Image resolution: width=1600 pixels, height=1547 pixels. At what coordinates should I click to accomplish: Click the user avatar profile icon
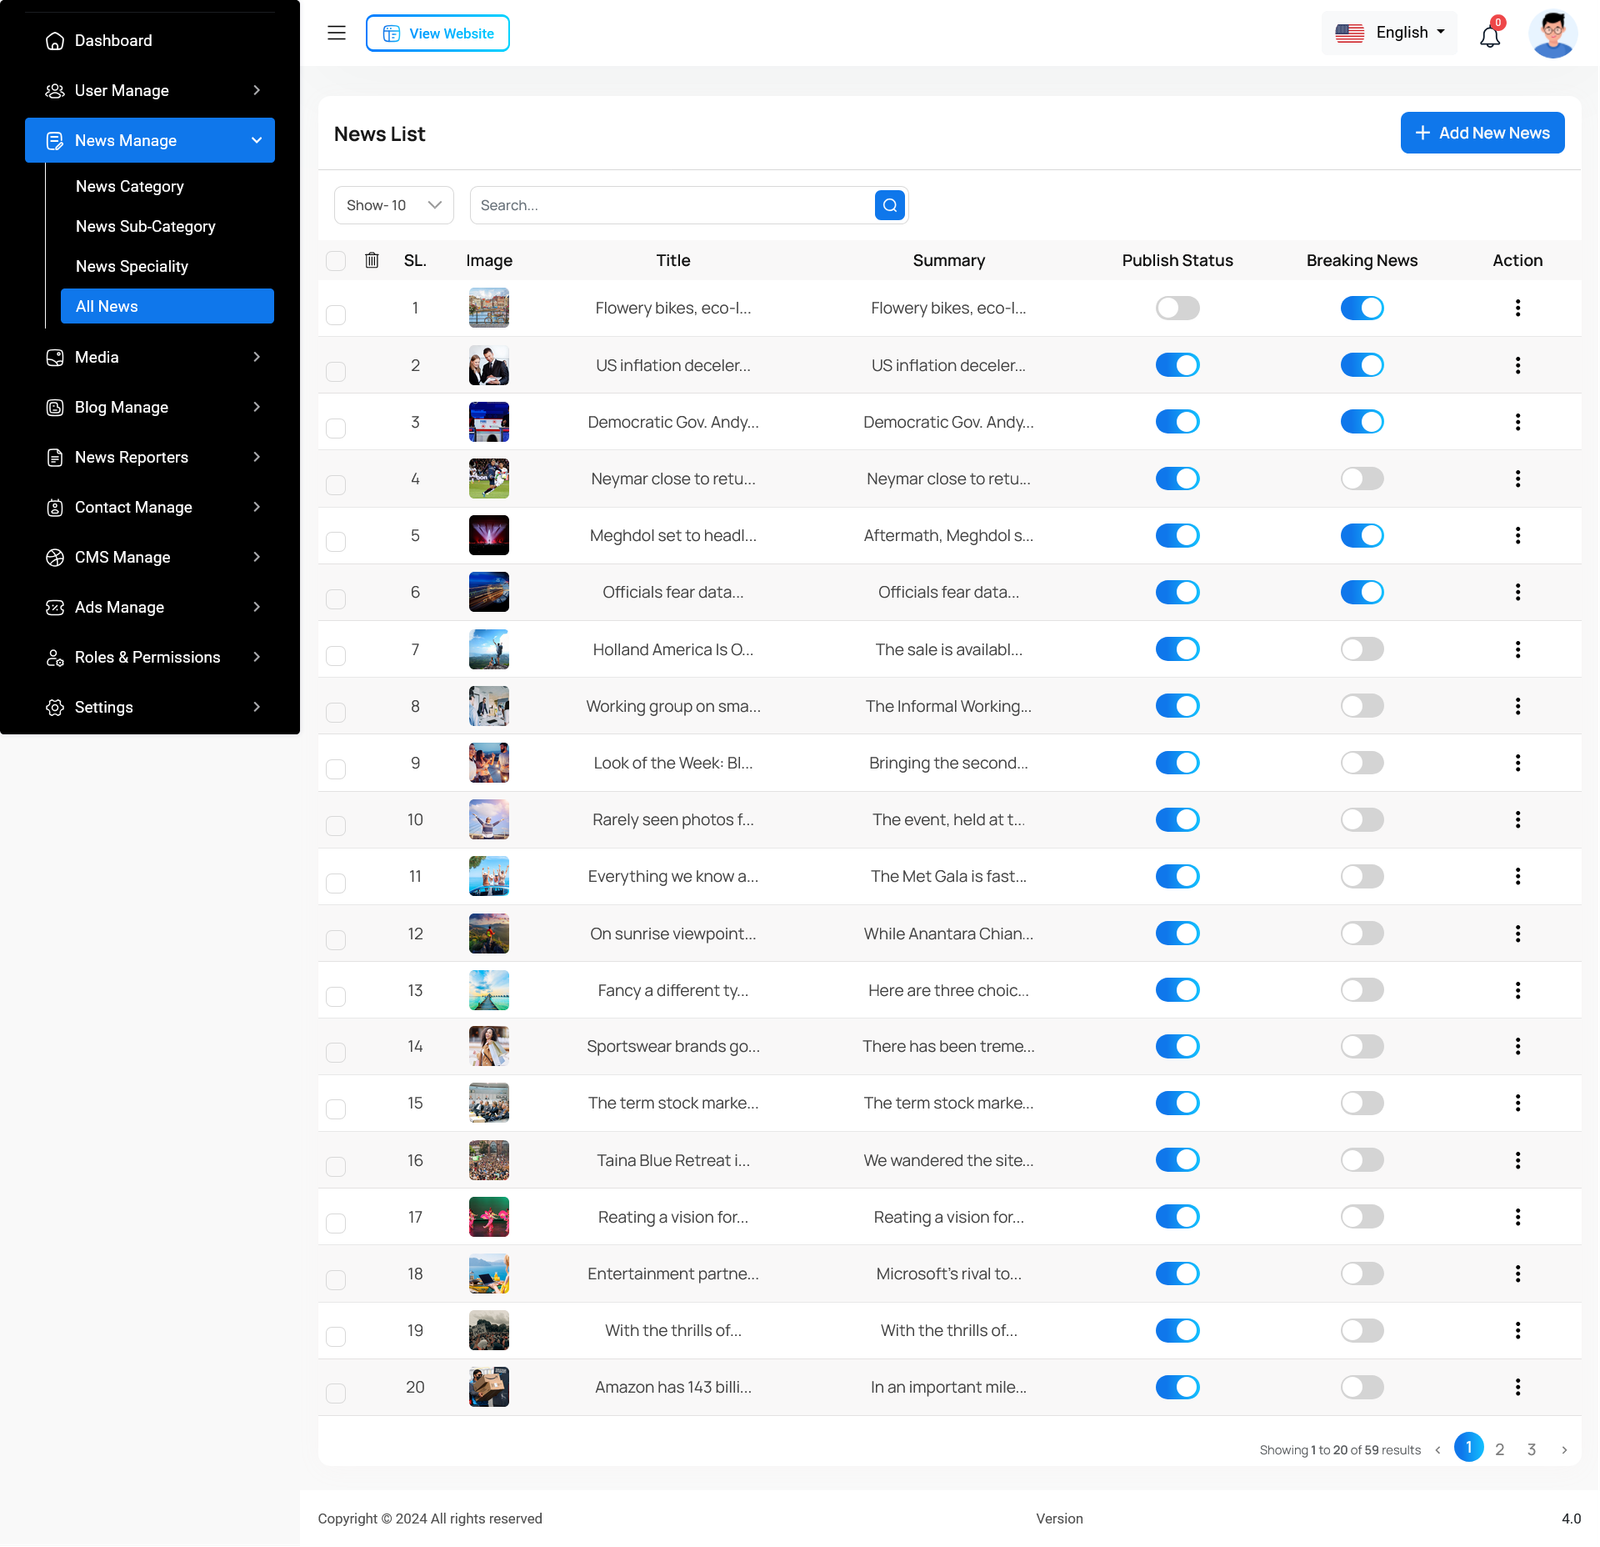point(1552,34)
